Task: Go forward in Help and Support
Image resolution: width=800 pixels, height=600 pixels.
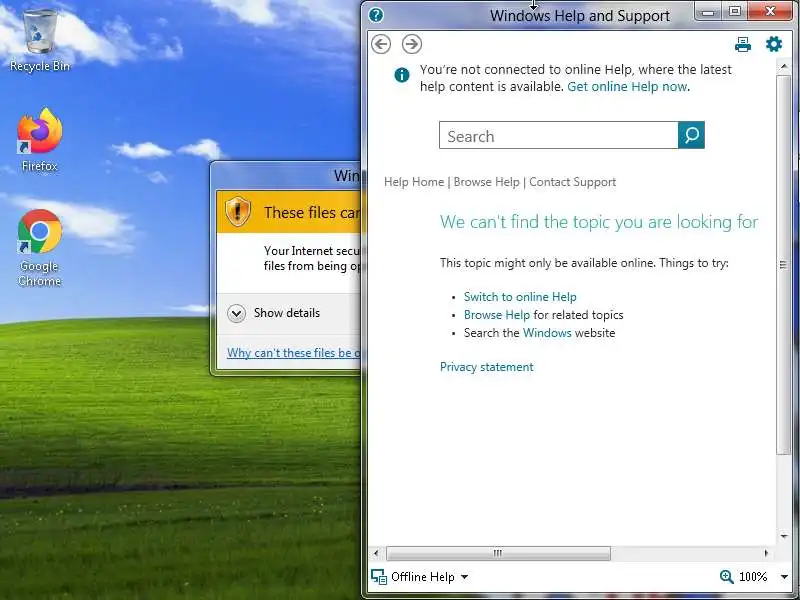Action: pyautogui.click(x=412, y=44)
